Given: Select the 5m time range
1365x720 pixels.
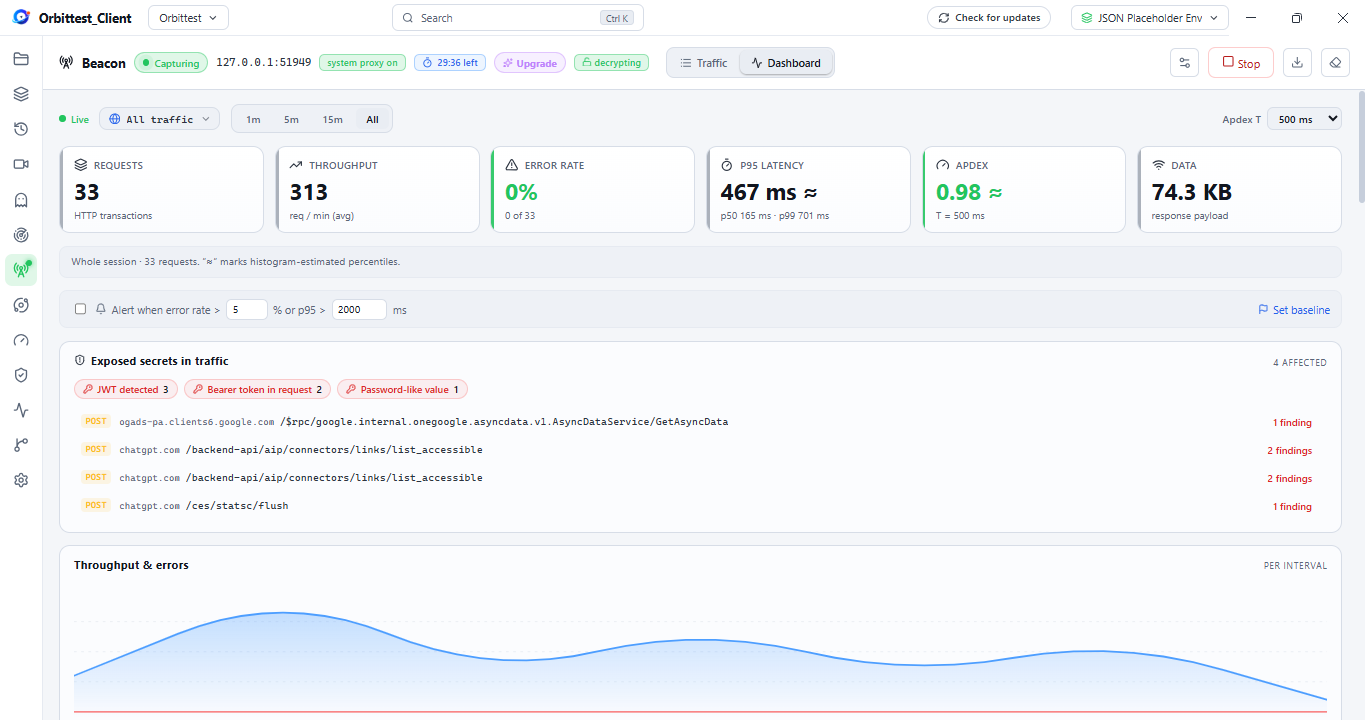Looking at the screenshot, I should click(291, 119).
